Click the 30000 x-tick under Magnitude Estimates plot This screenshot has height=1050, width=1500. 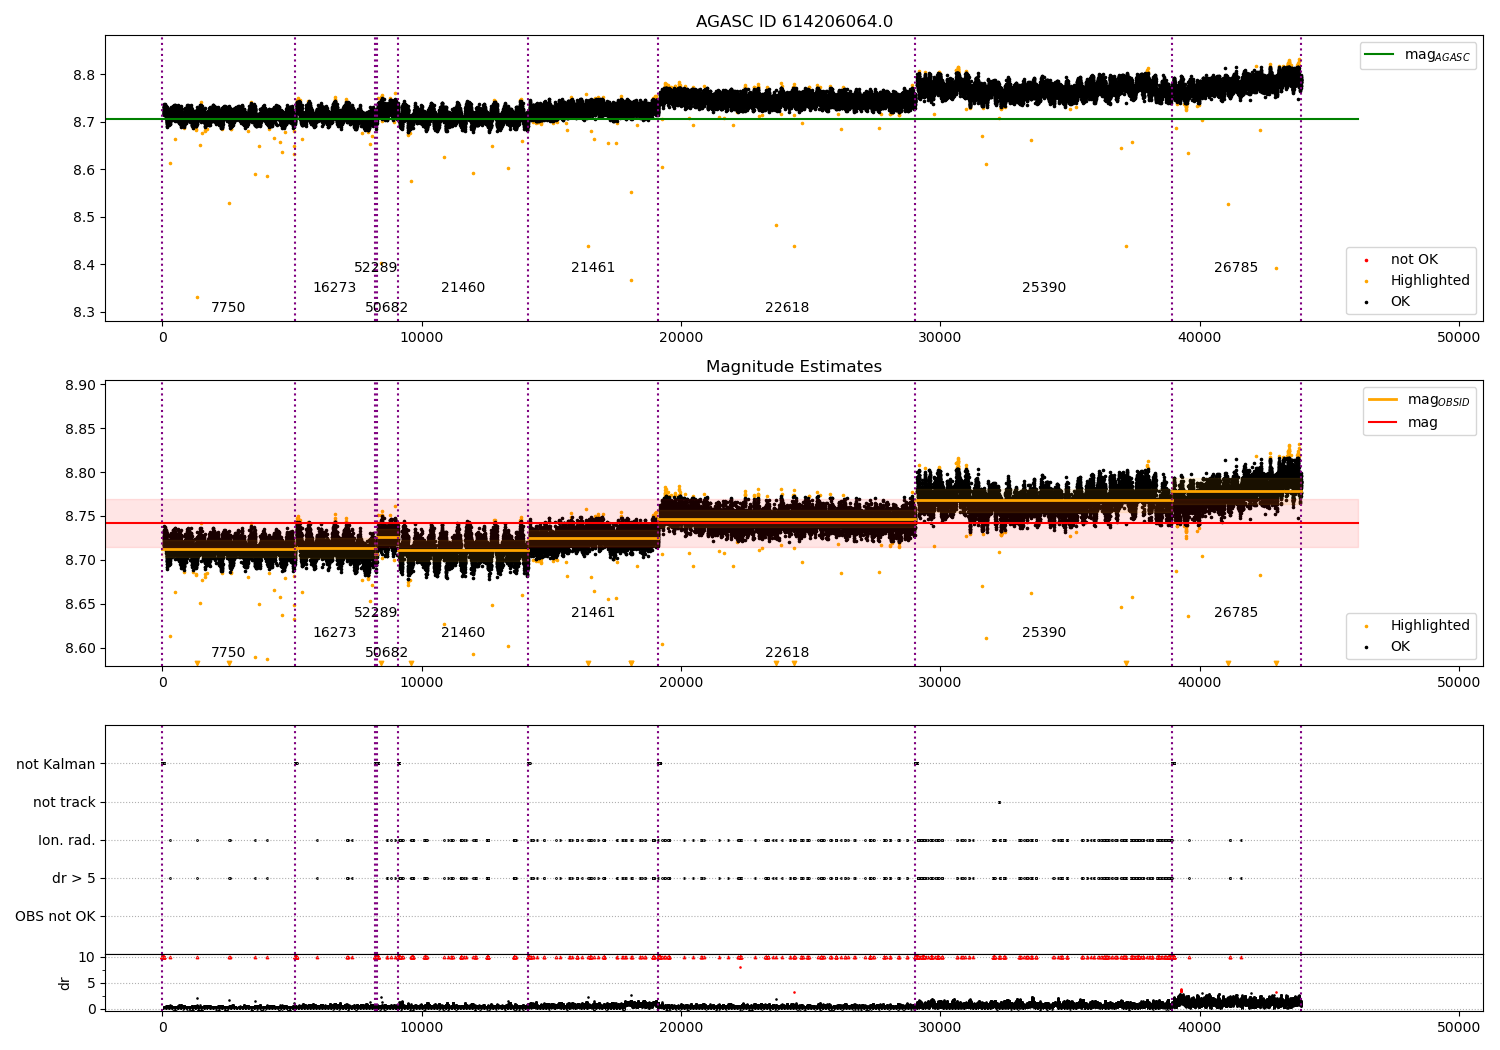point(940,683)
